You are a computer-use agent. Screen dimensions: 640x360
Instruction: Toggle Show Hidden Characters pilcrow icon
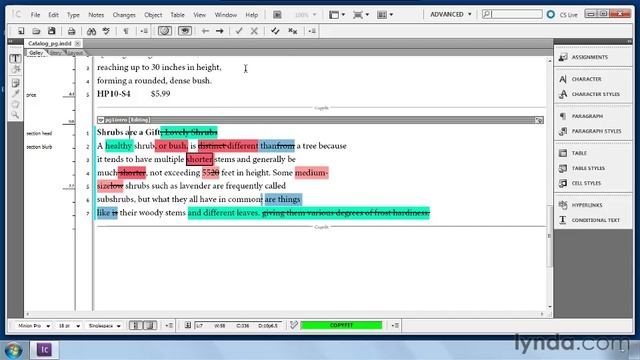126,31
